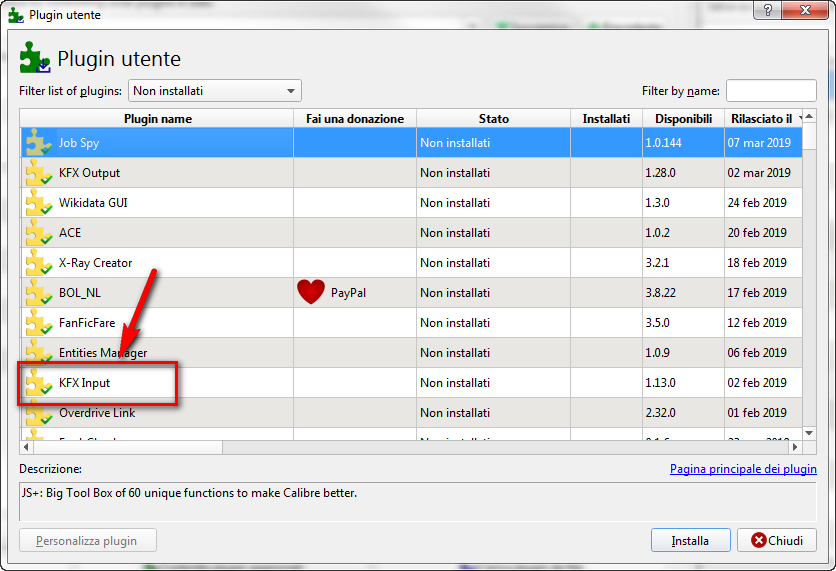
Task: Click the PayPal donation link for BOL_NL
Action: (x=348, y=293)
